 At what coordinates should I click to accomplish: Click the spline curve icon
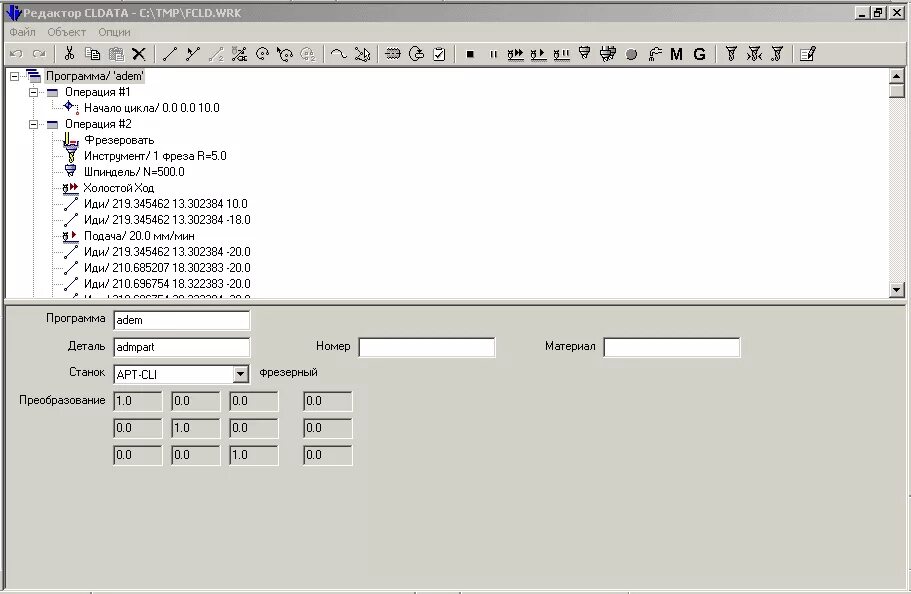[x=338, y=54]
